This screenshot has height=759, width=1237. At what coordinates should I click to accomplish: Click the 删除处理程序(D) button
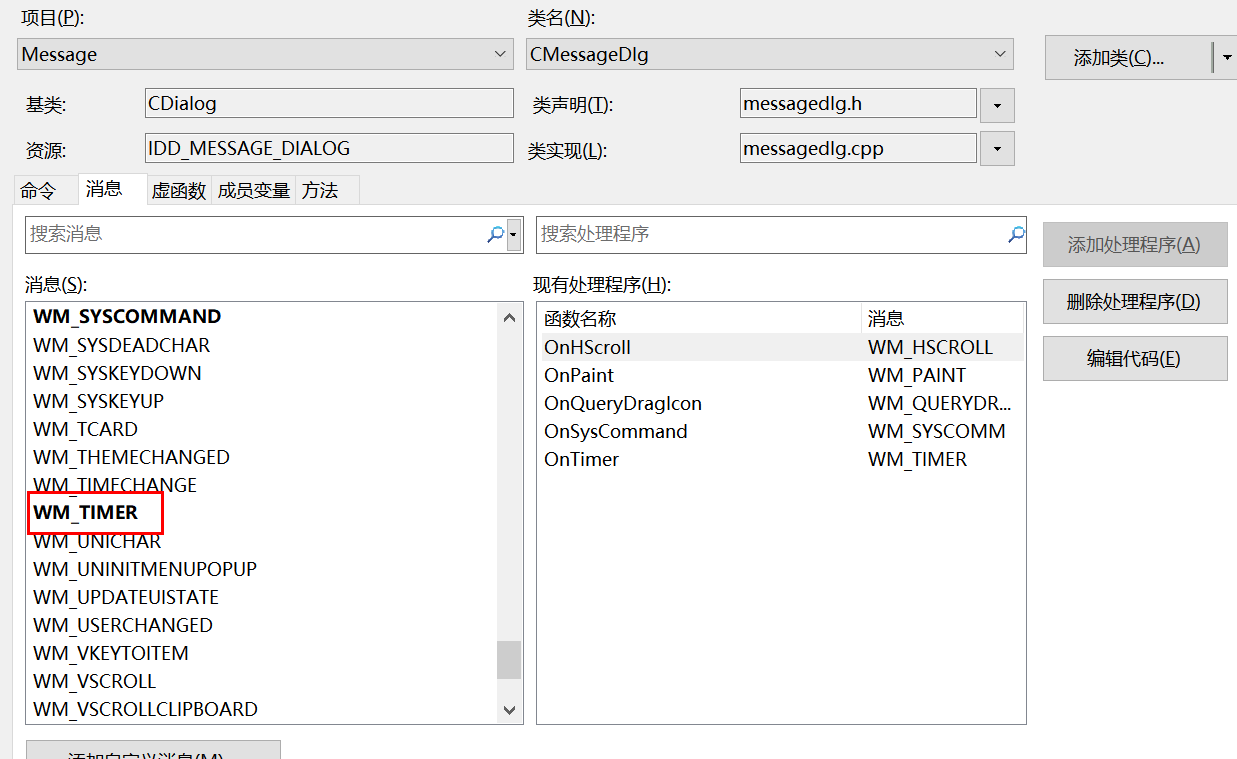(x=1134, y=301)
